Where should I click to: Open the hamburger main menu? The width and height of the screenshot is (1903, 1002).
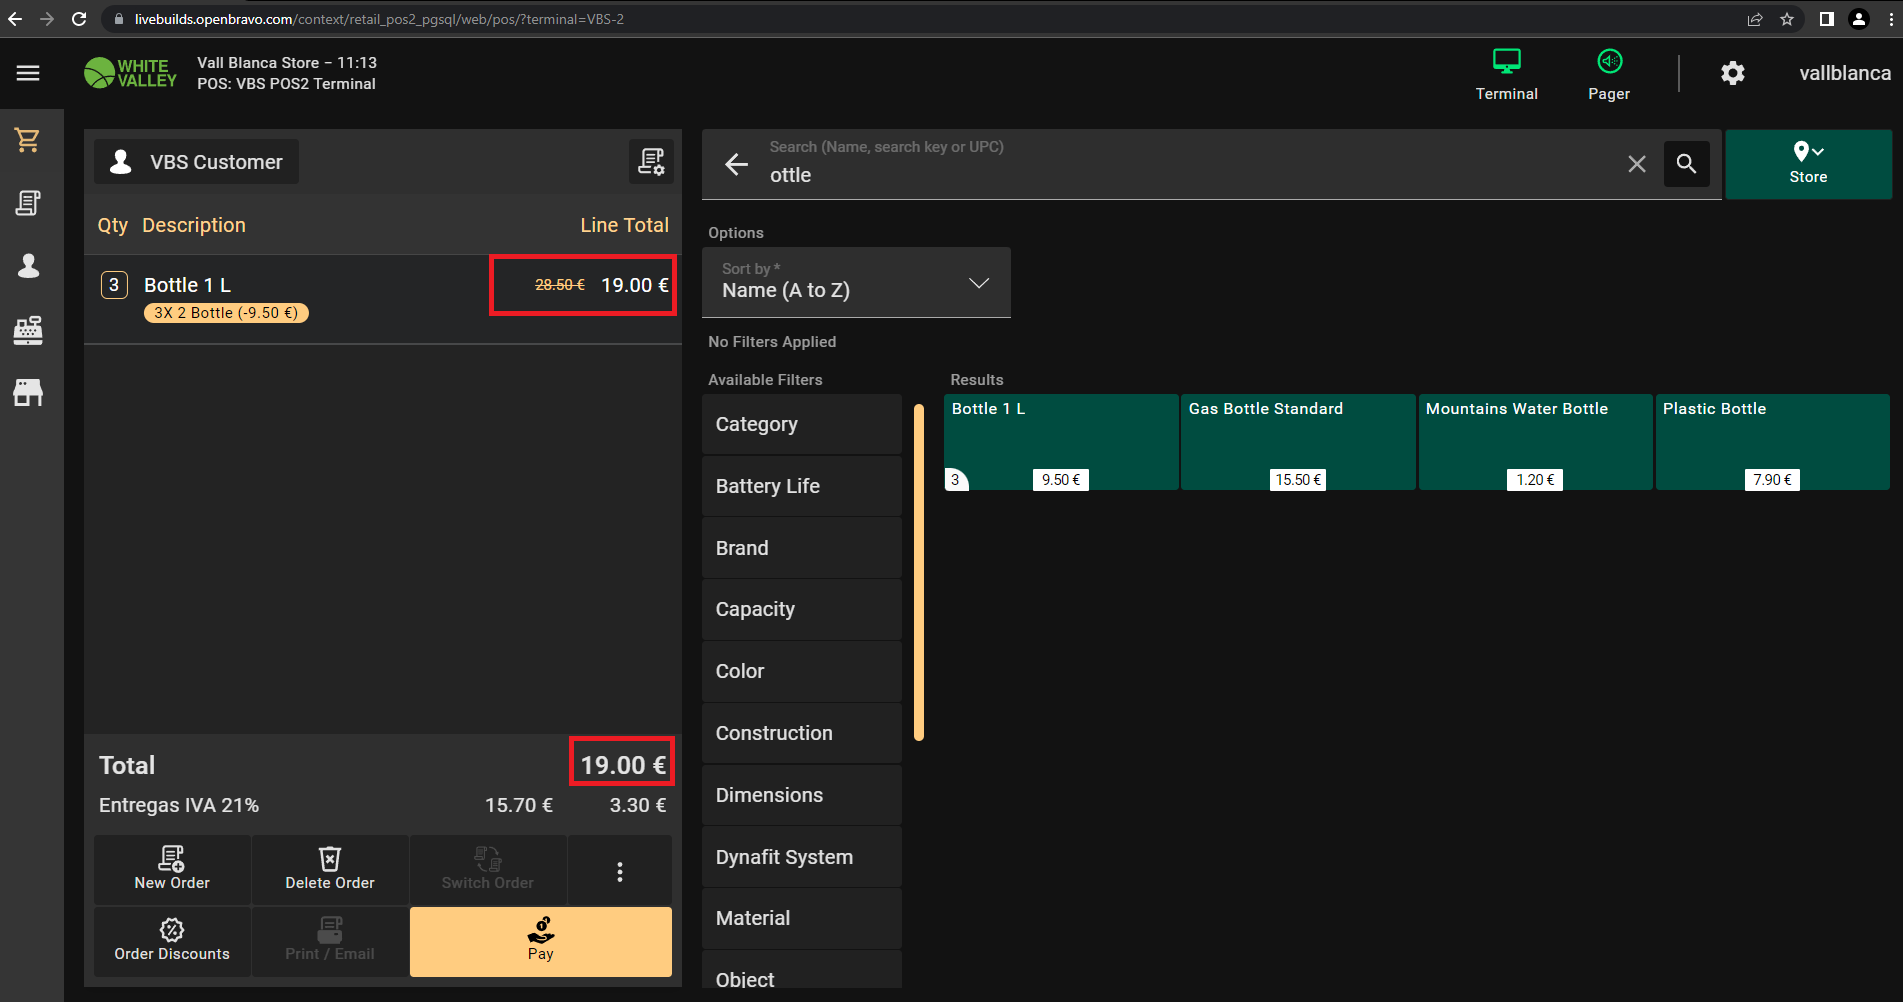click(28, 73)
